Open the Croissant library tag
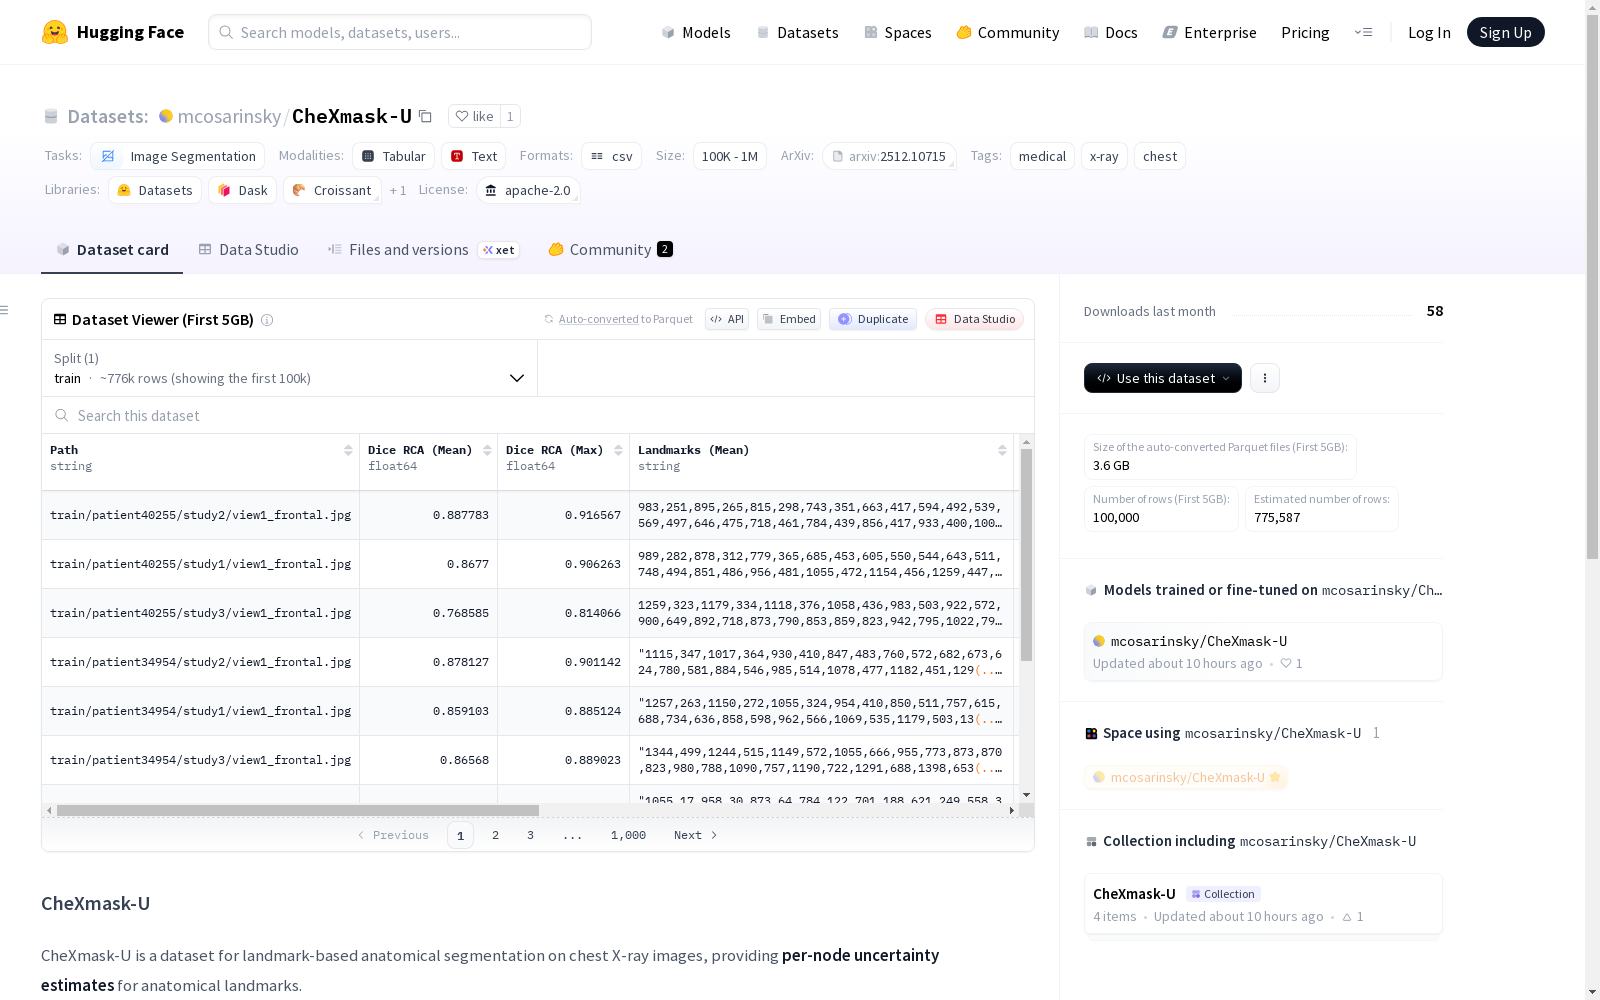 coord(332,190)
